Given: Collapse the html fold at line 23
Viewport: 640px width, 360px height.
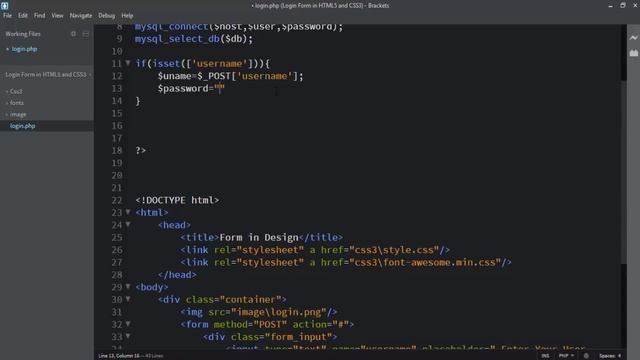Looking at the screenshot, I should pos(128,212).
